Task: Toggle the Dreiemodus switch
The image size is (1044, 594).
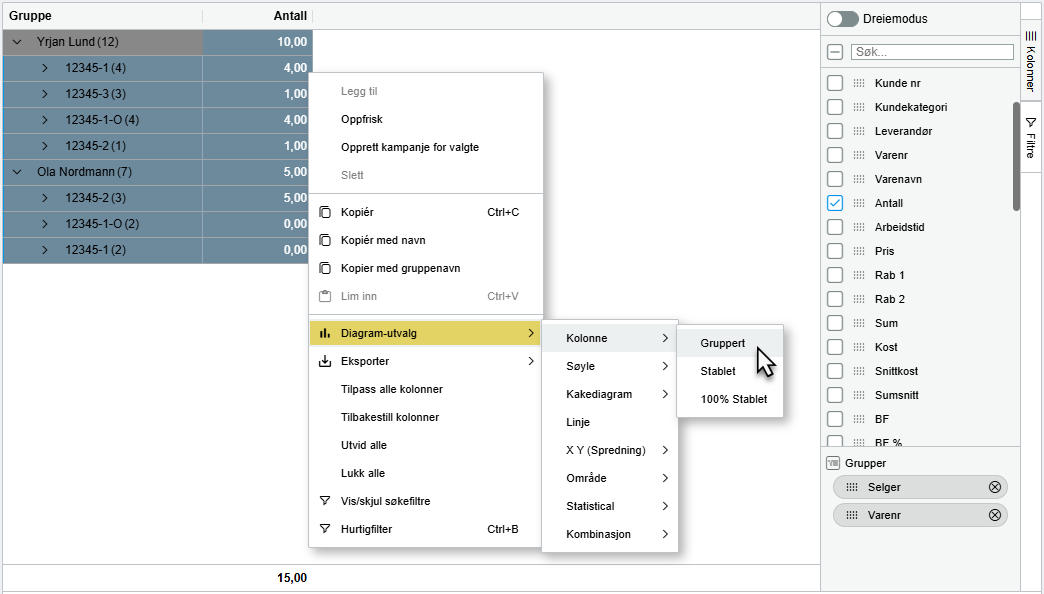Action: 842,19
